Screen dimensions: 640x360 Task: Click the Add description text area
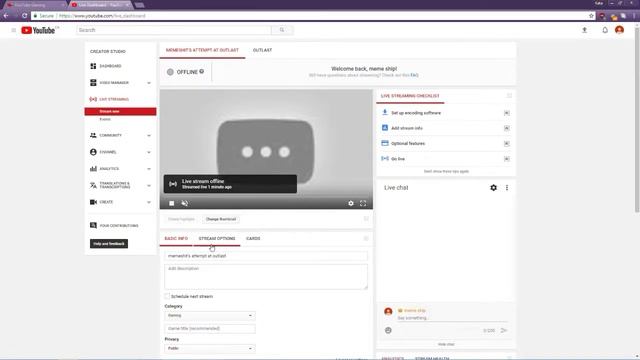[266, 277]
